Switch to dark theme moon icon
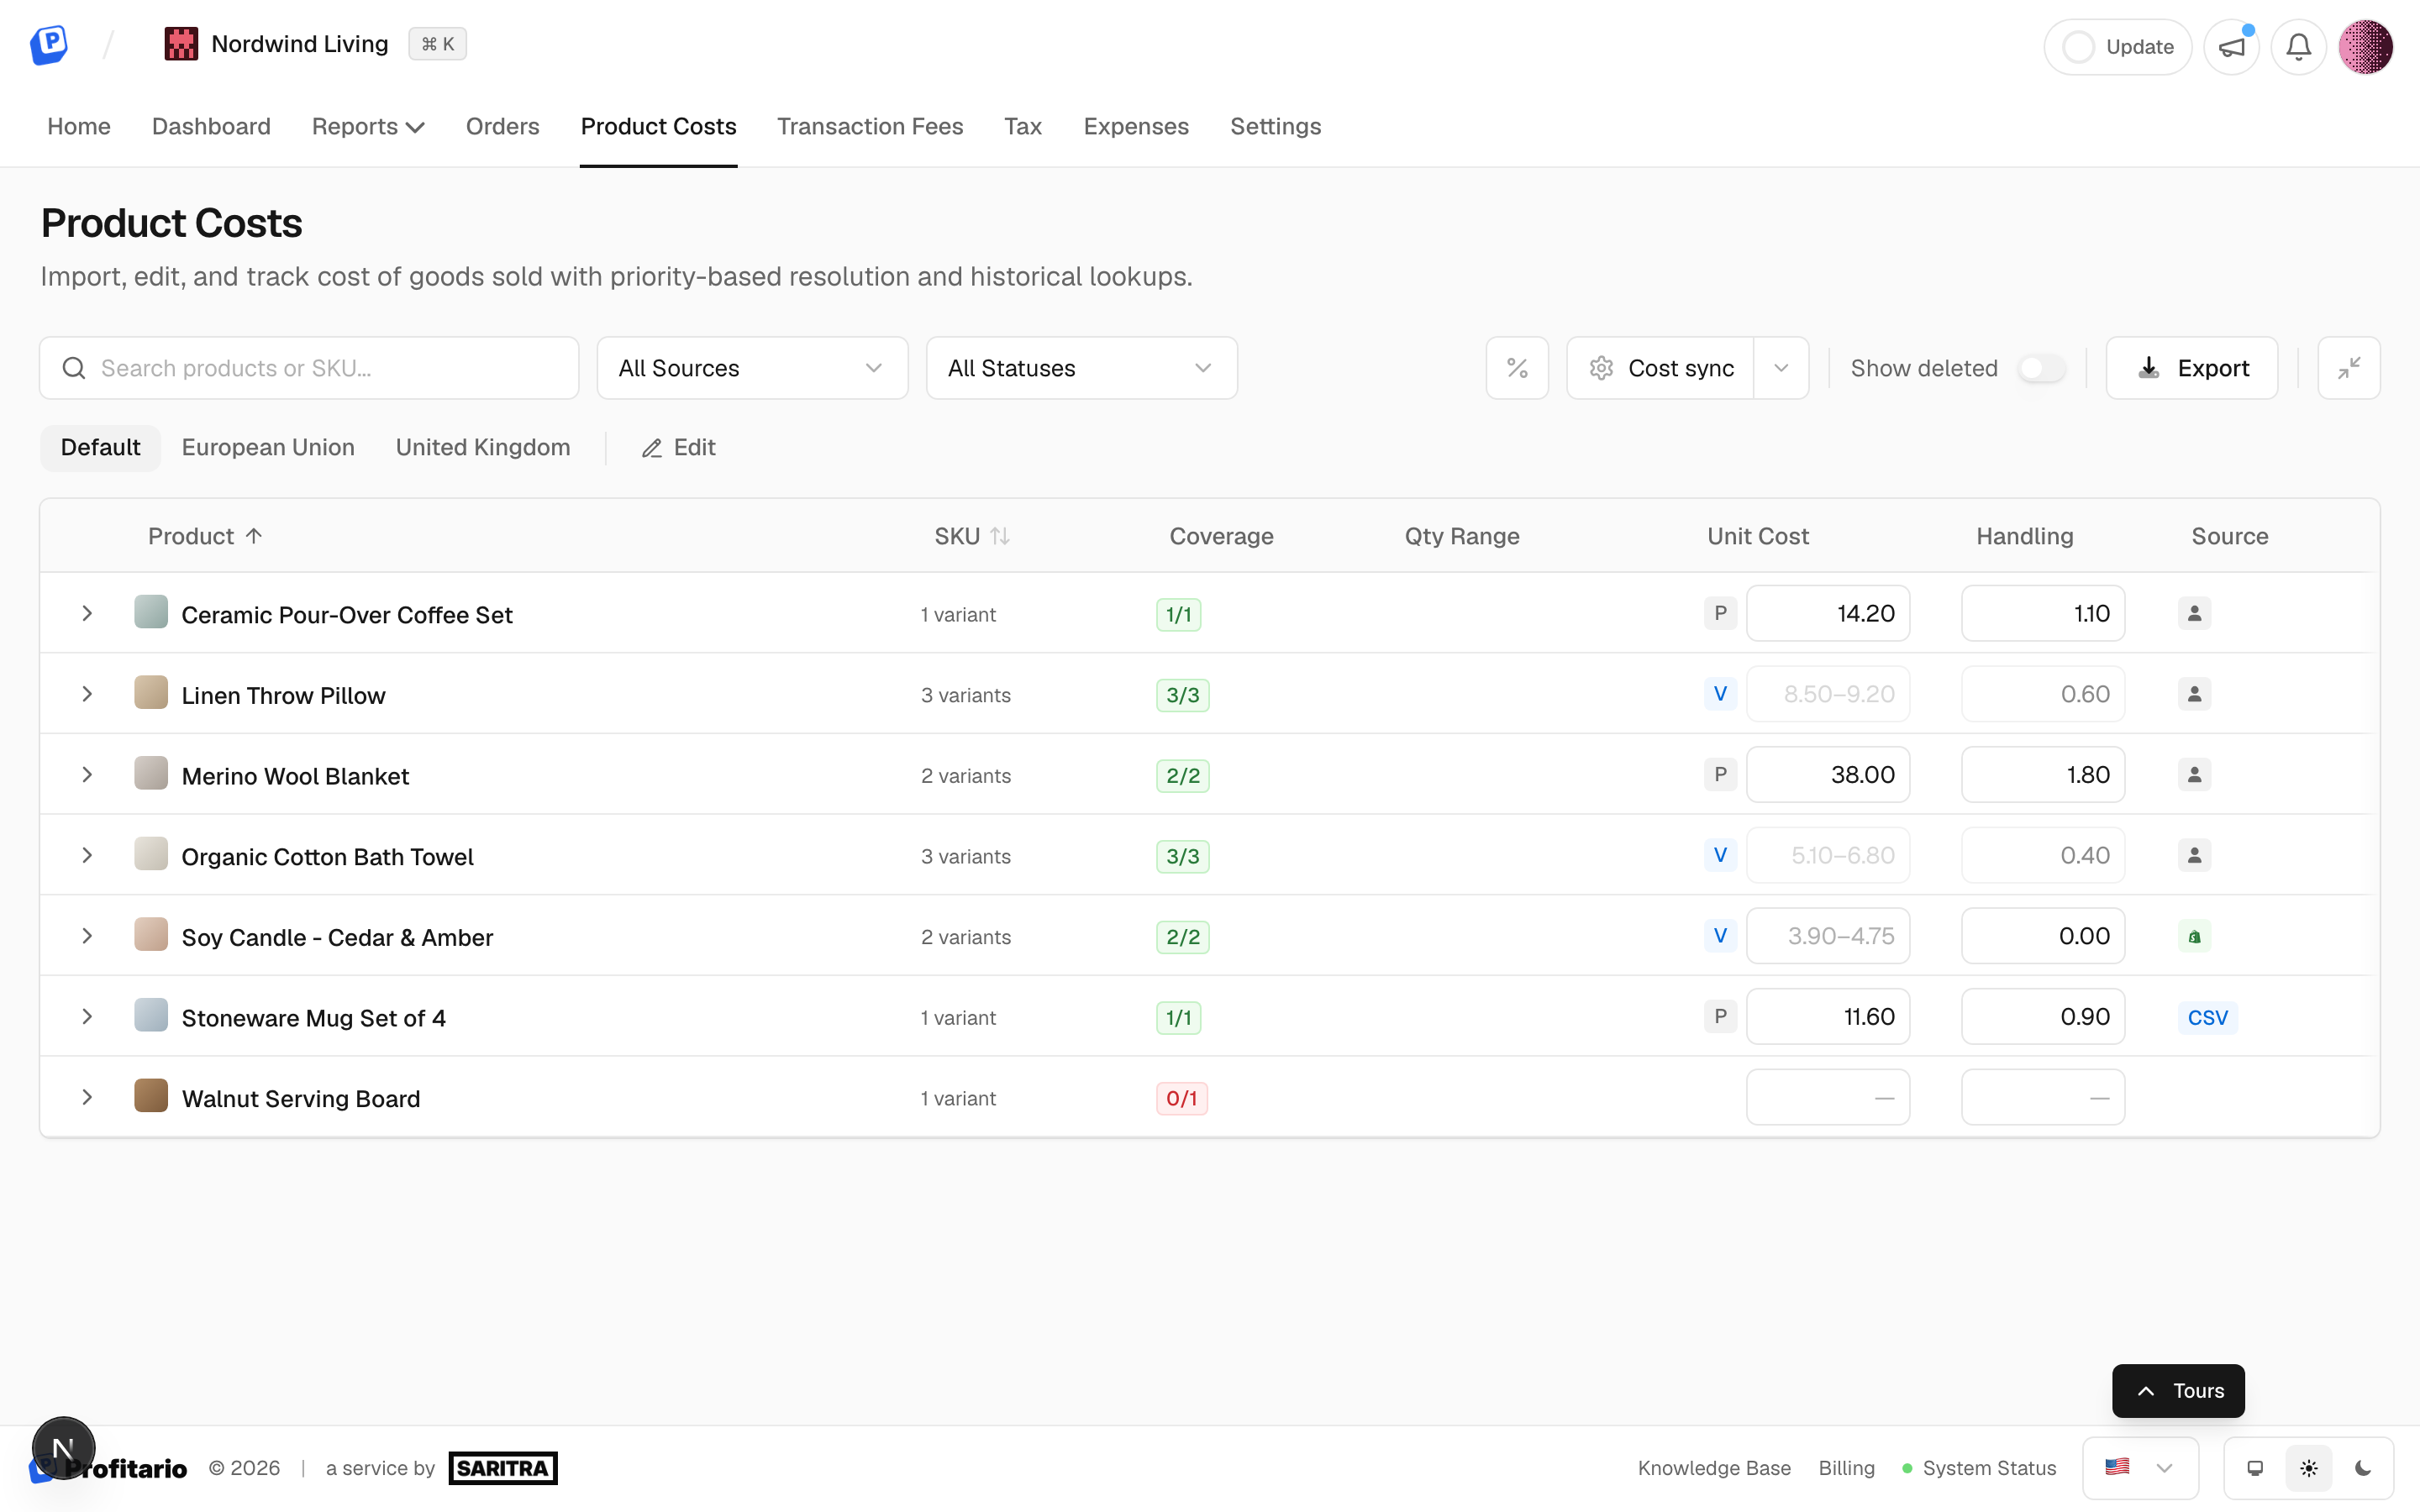 click(2363, 1468)
